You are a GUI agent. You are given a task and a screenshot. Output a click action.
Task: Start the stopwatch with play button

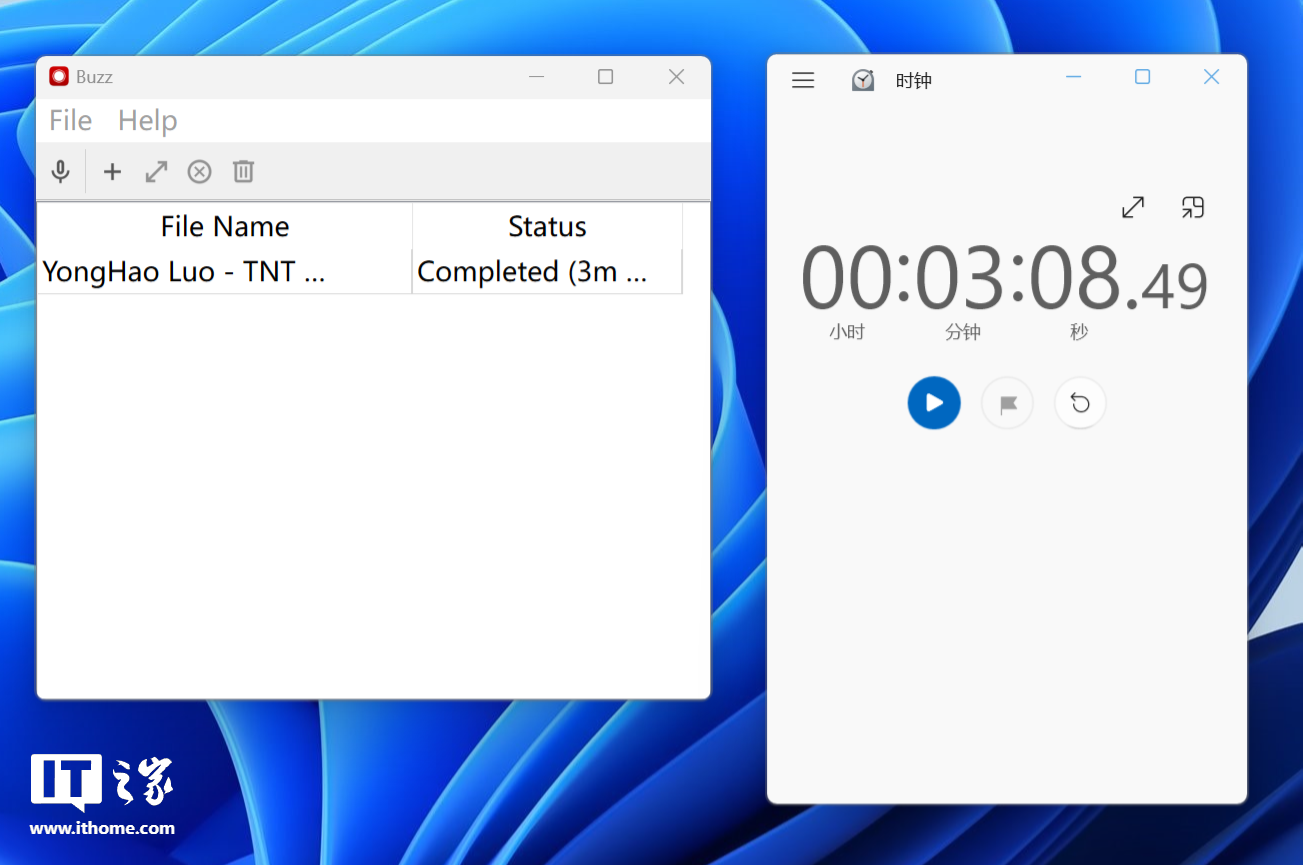[934, 403]
